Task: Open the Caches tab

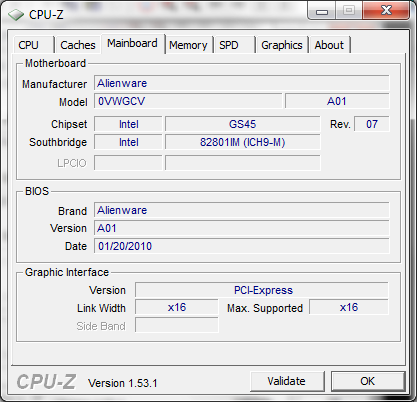Action: pyautogui.click(x=78, y=45)
